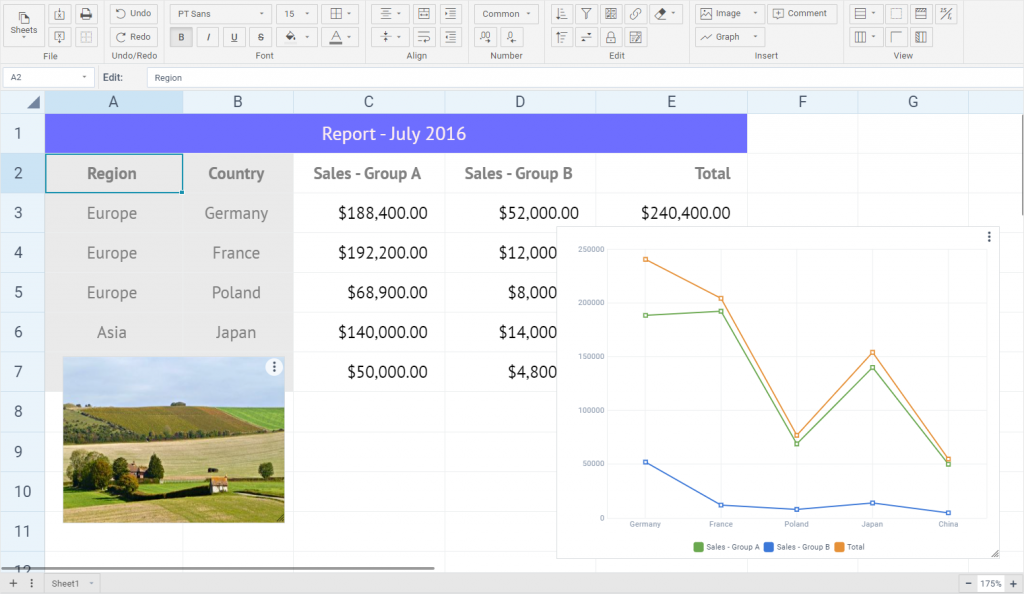Click the filter funnel icon
Image resolution: width=1024 pixels, height=594 pixels.
pos(586,14)
